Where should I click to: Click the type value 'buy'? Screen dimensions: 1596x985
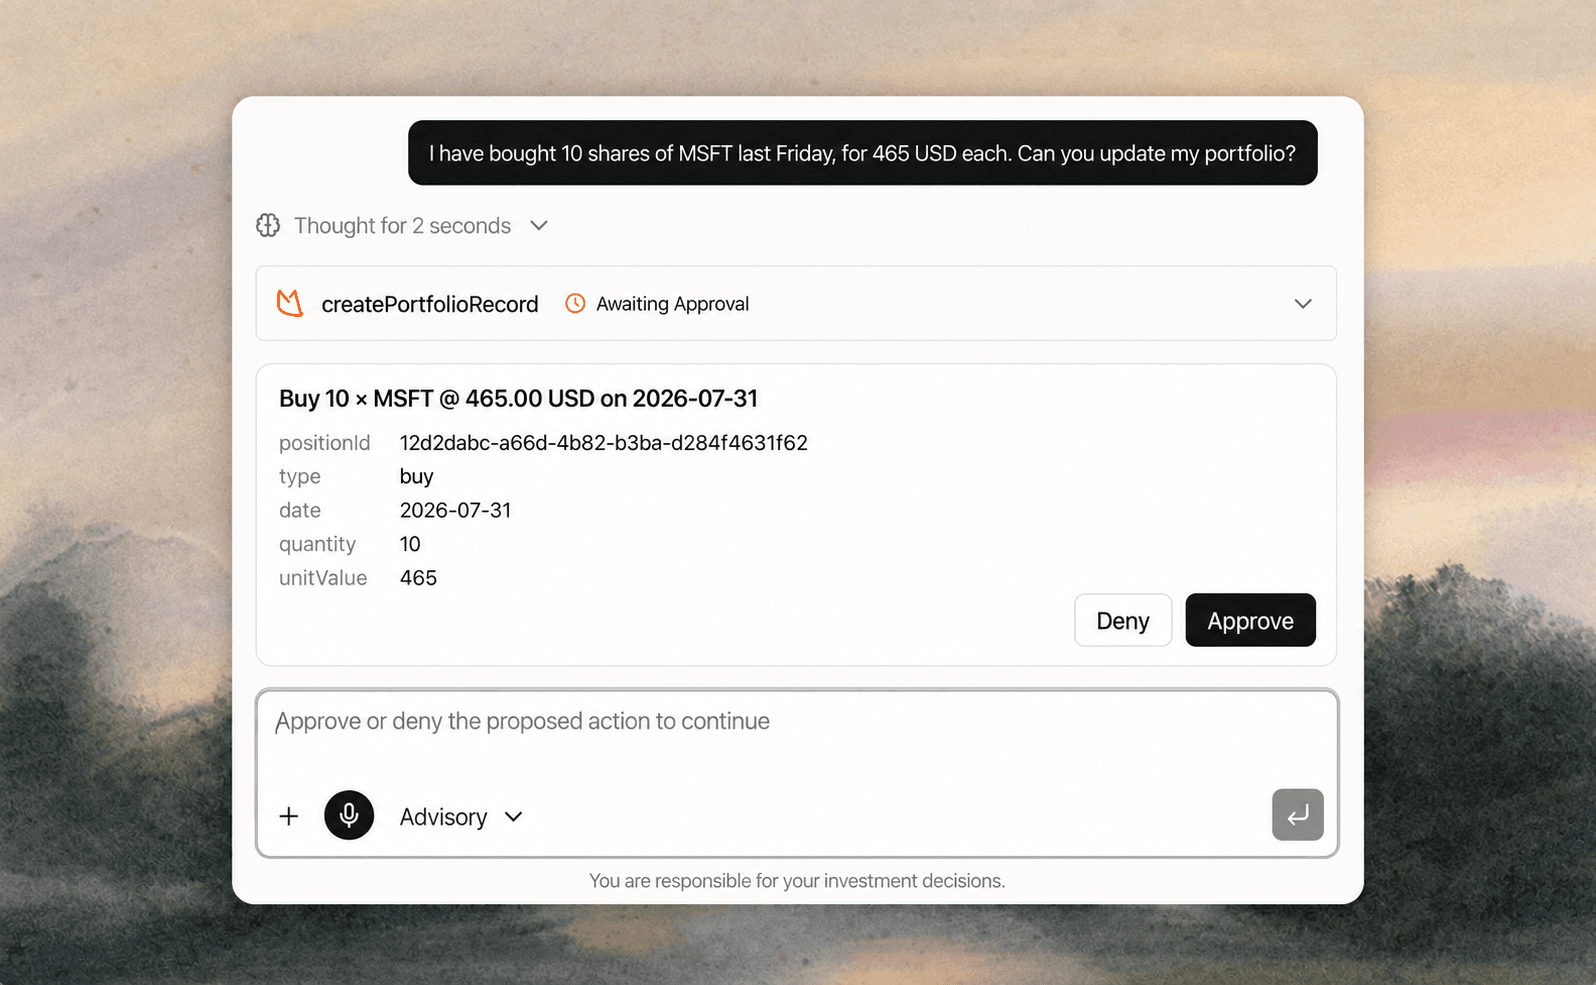(416, 477)
